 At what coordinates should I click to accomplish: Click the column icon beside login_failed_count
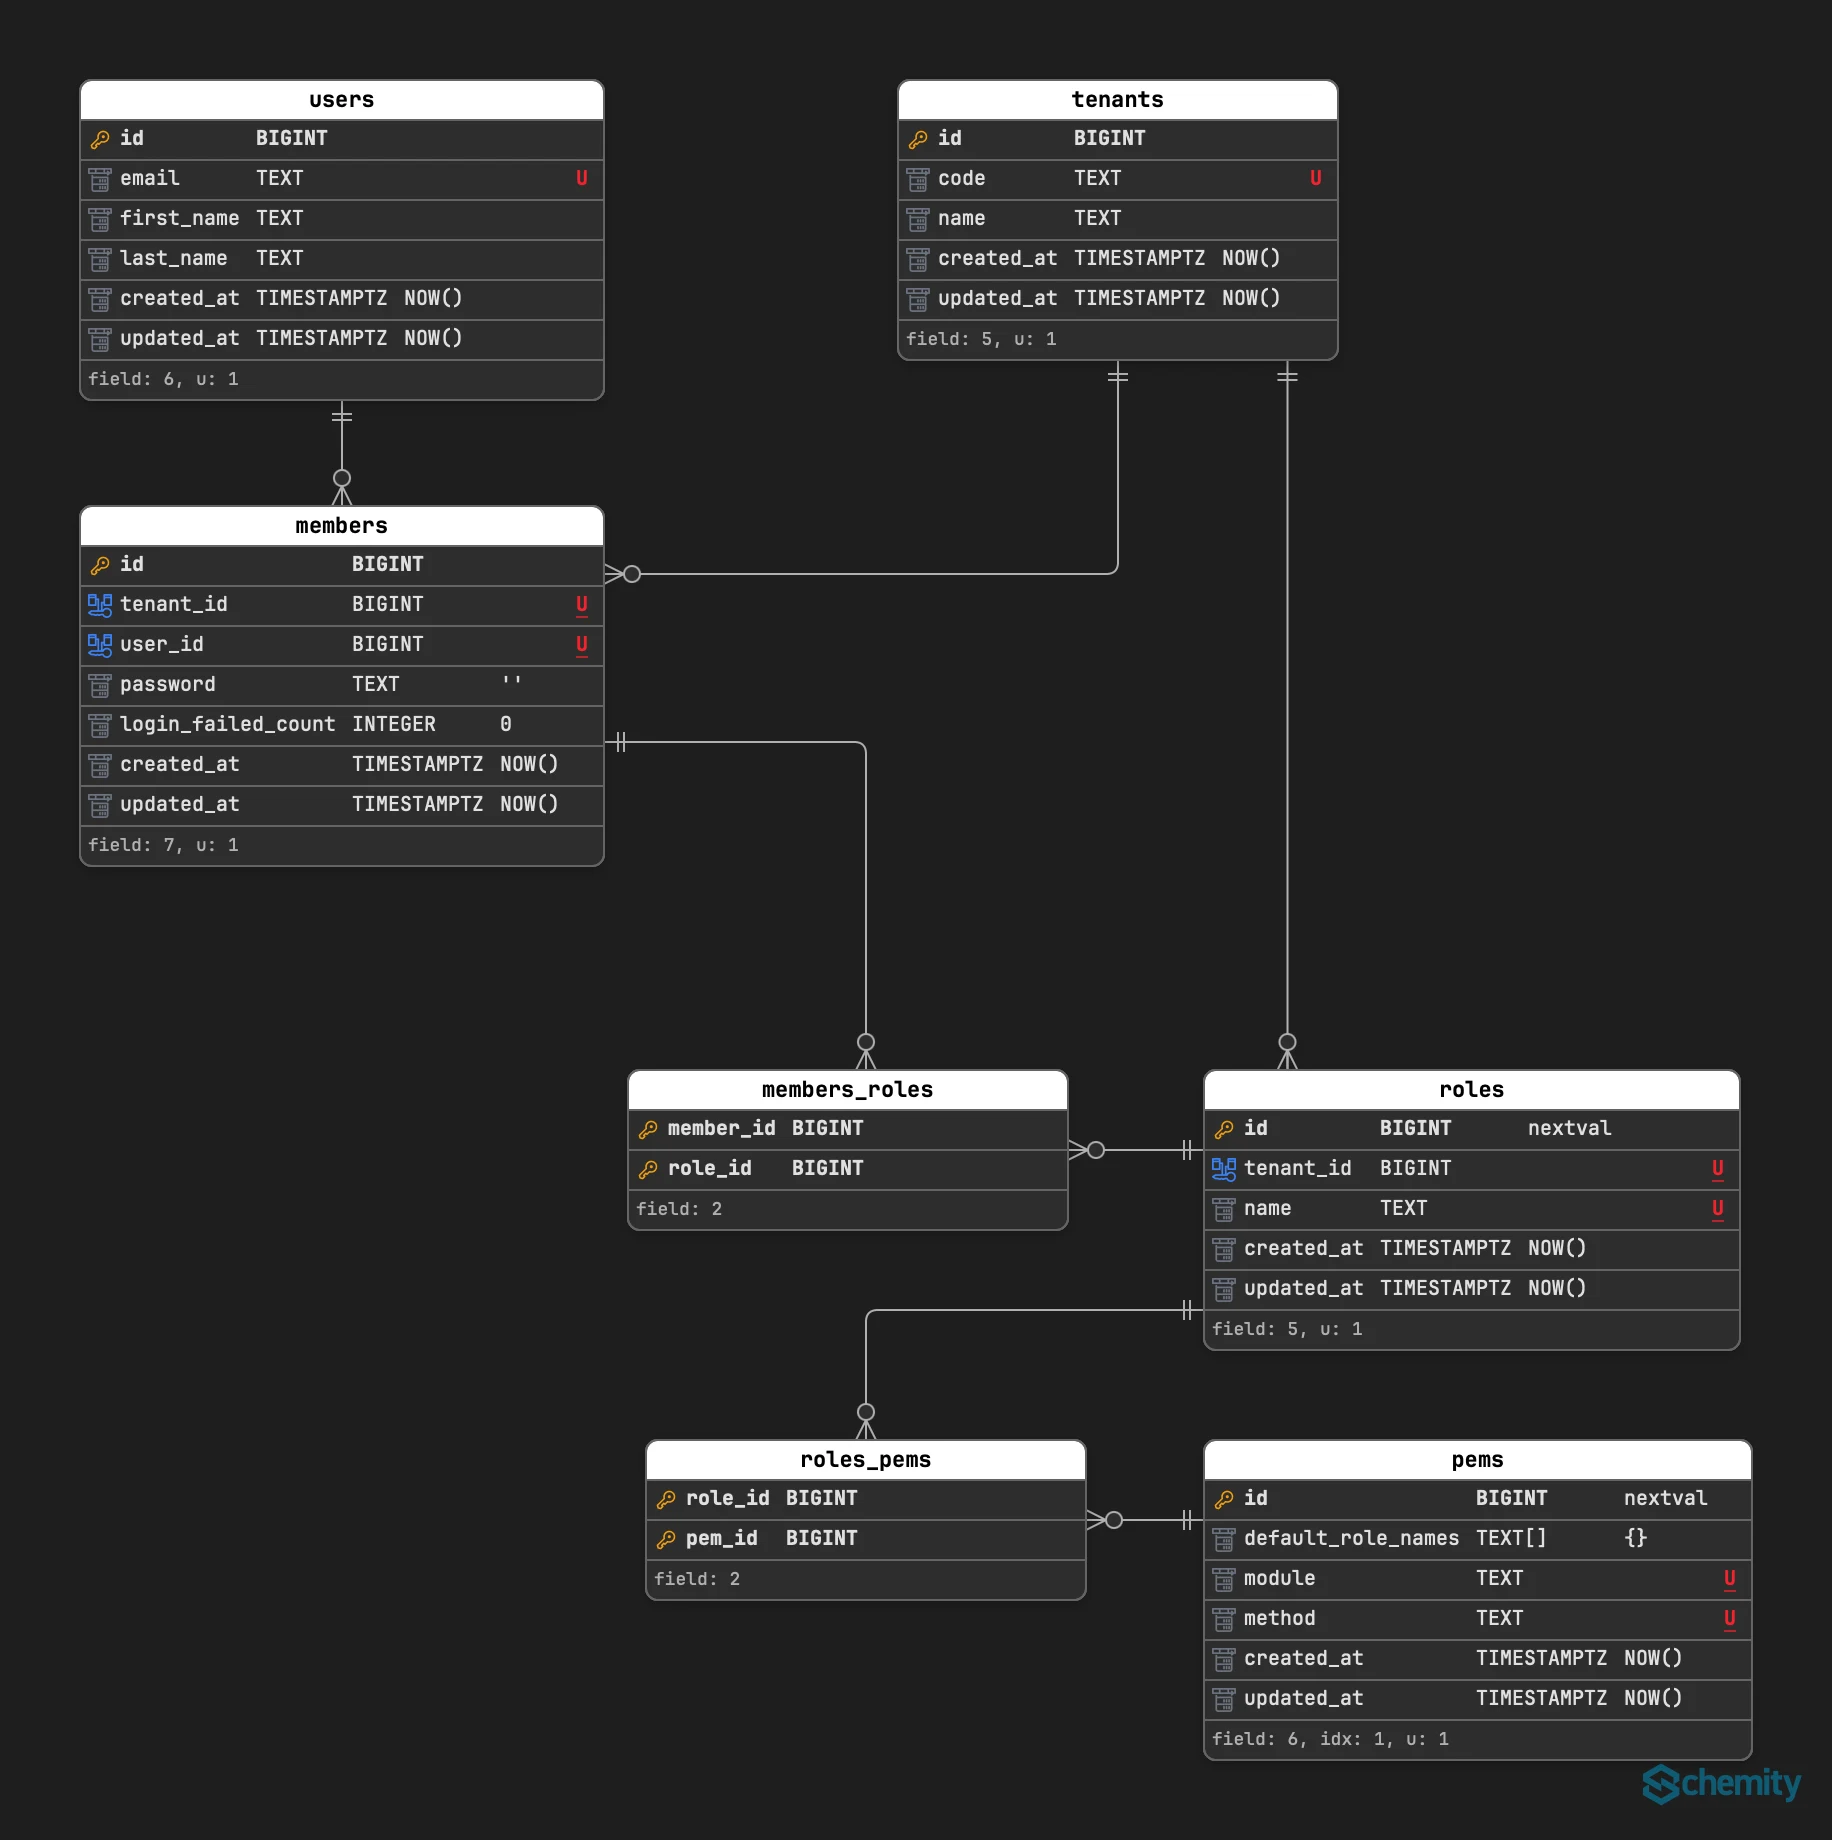[100, 725]
